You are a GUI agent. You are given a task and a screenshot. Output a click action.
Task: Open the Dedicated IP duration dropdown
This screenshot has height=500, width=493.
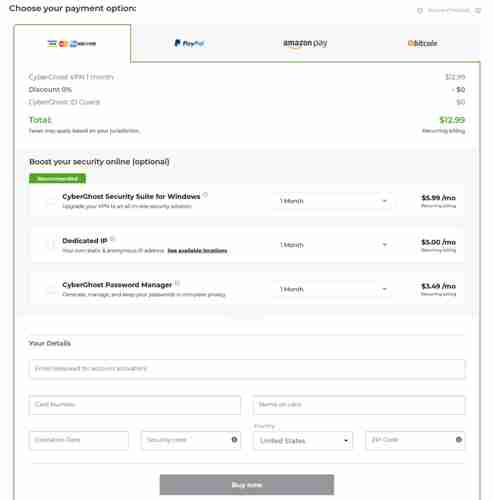click(x=333, y=245)
